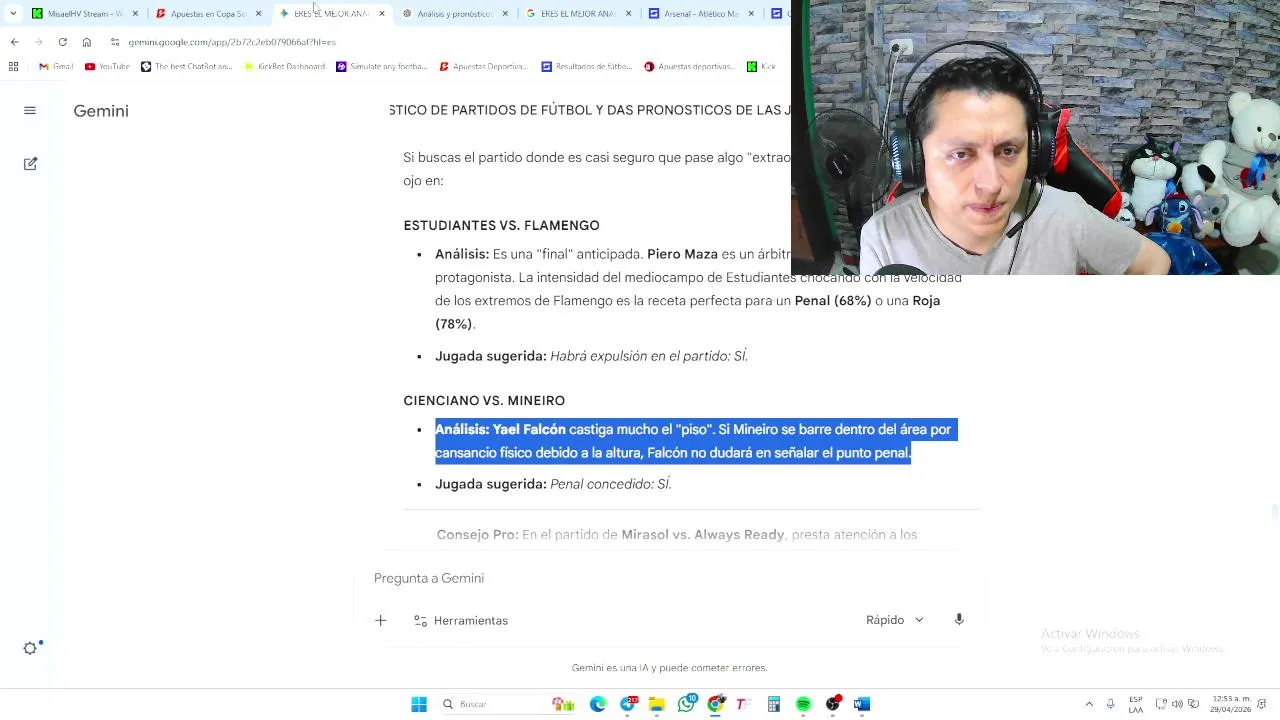
Task: Click the webcam overlay thumbnail
Action: tap(1035, 137)
